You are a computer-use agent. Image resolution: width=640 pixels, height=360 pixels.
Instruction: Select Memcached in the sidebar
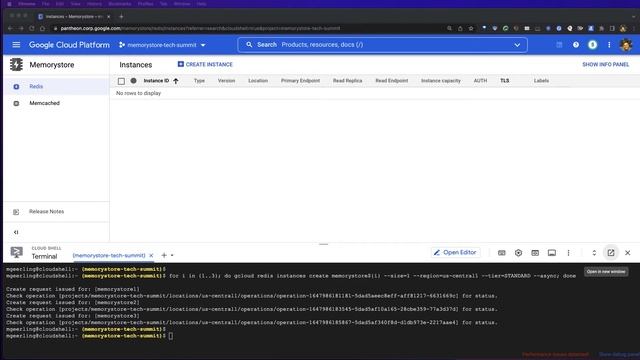pyautogui.click(x=56, y=103)
